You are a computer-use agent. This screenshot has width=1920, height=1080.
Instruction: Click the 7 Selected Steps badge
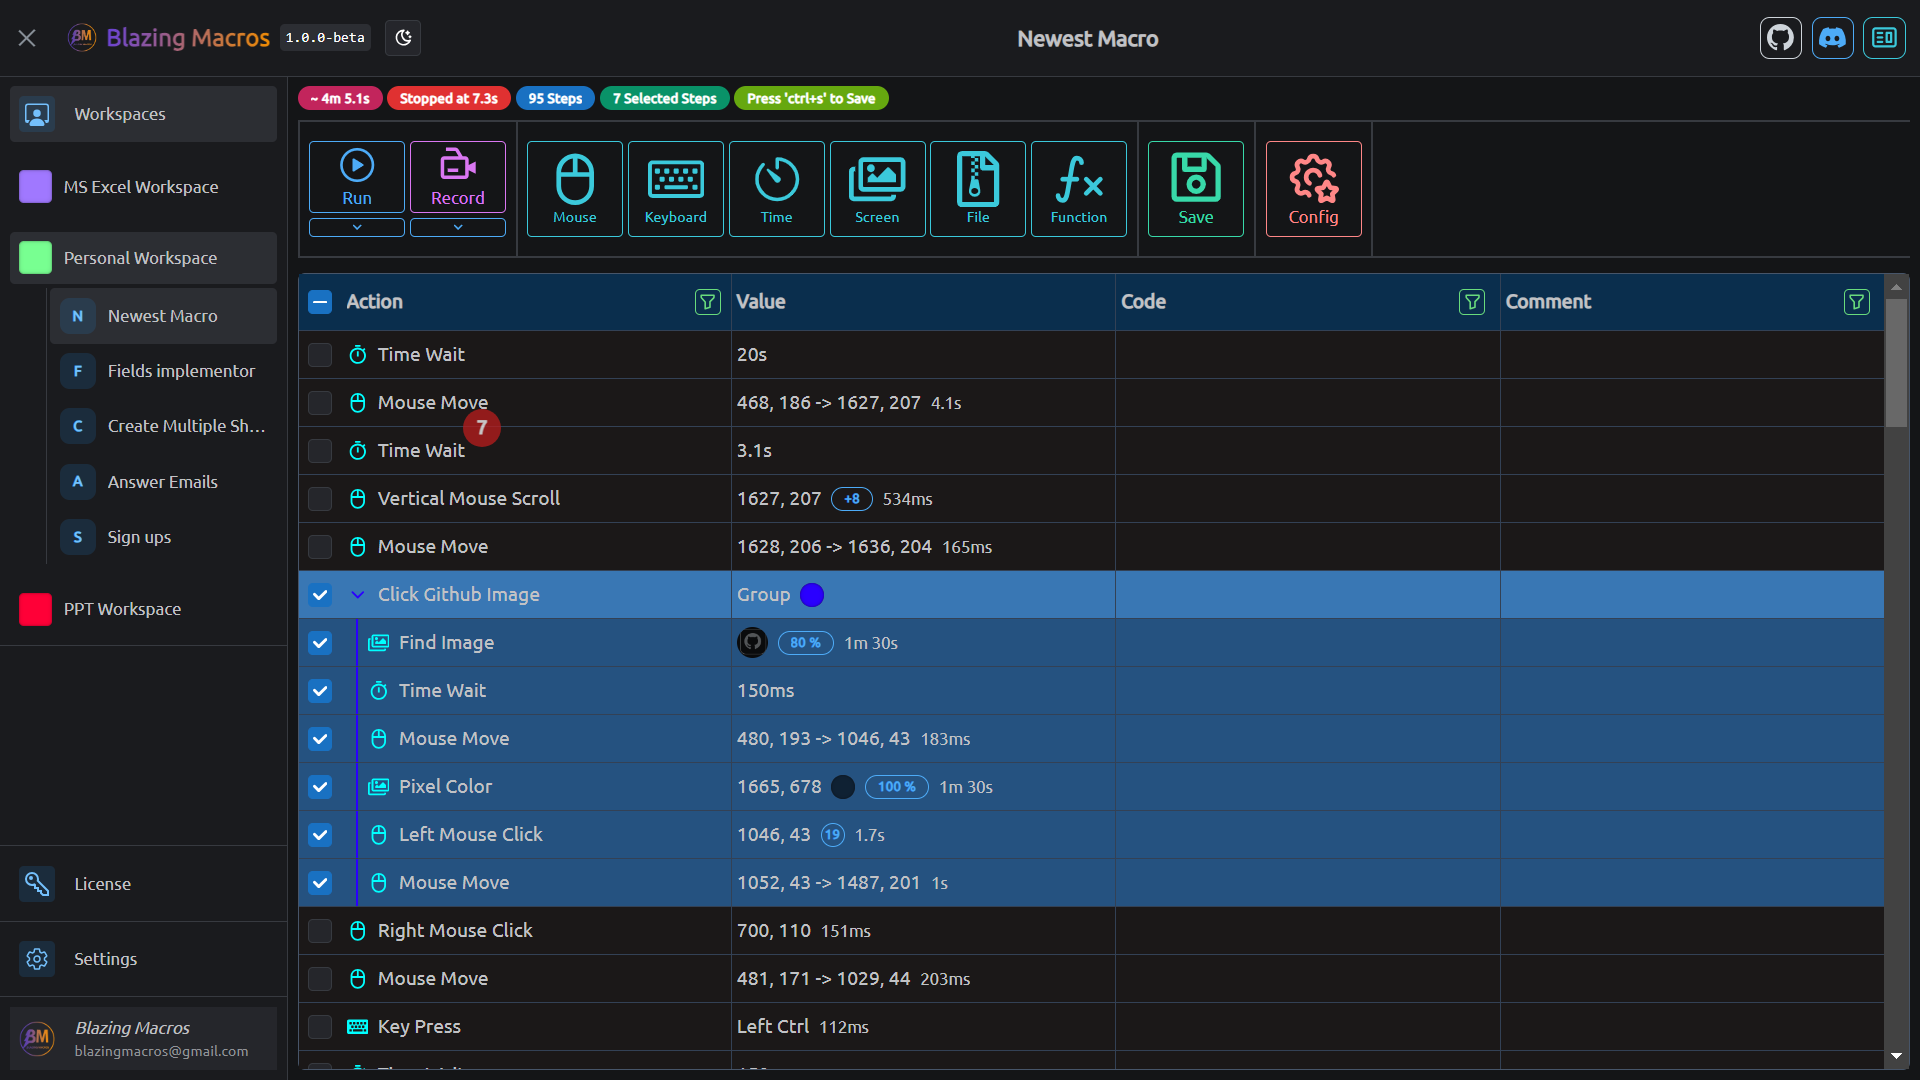(665, 98)
